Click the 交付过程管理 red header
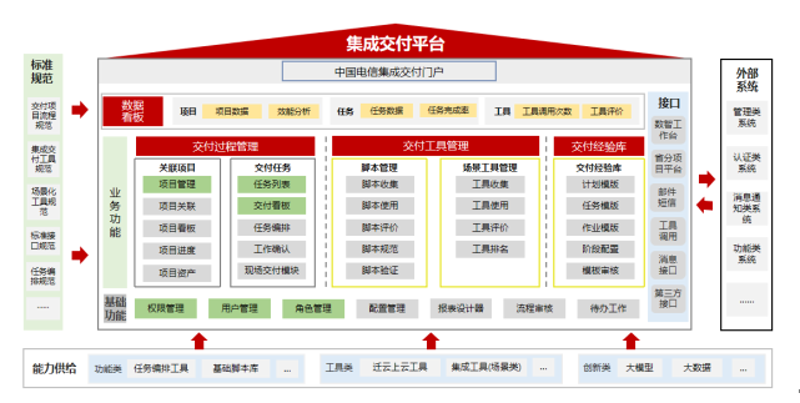Screen dimensions: 800x403 coord(225,146)
